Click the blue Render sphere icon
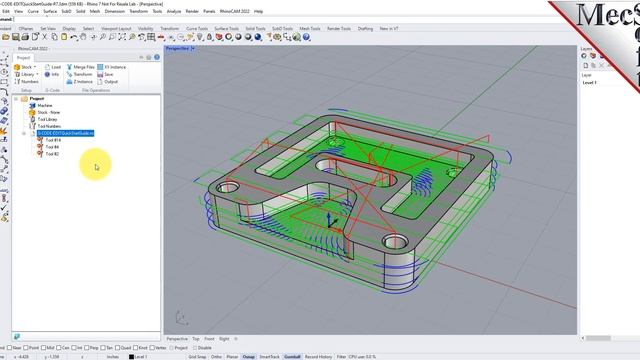The height and width of the screenshot is (360, 640). [x=258, y=37]
